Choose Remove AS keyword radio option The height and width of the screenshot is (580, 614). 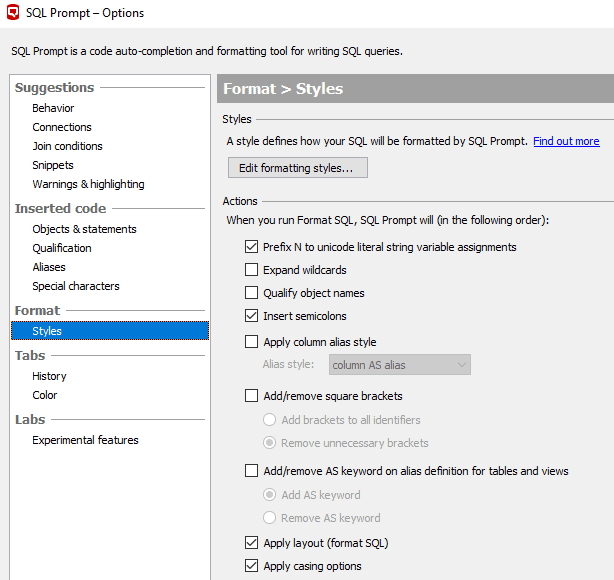coord(269,518)
